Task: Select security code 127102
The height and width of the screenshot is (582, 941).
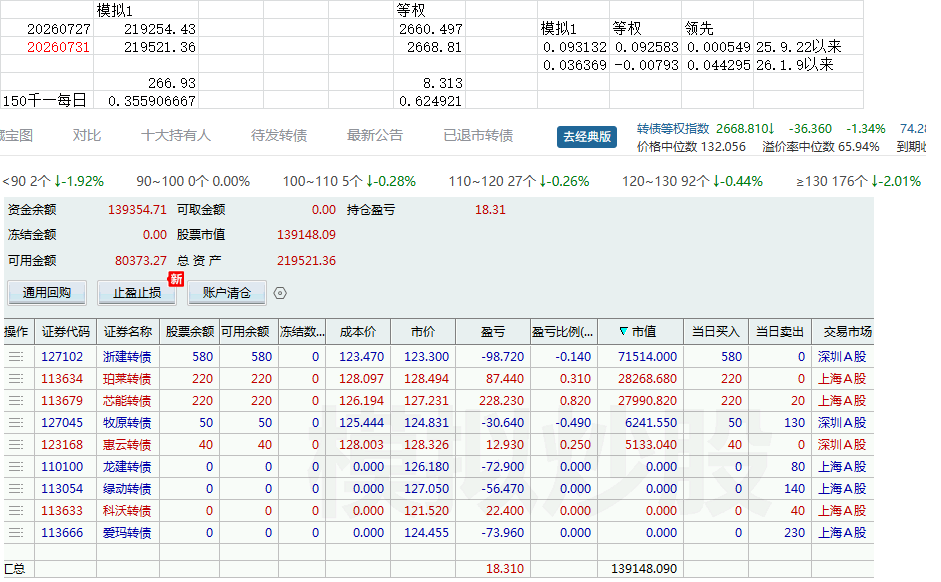Action: 62,357
